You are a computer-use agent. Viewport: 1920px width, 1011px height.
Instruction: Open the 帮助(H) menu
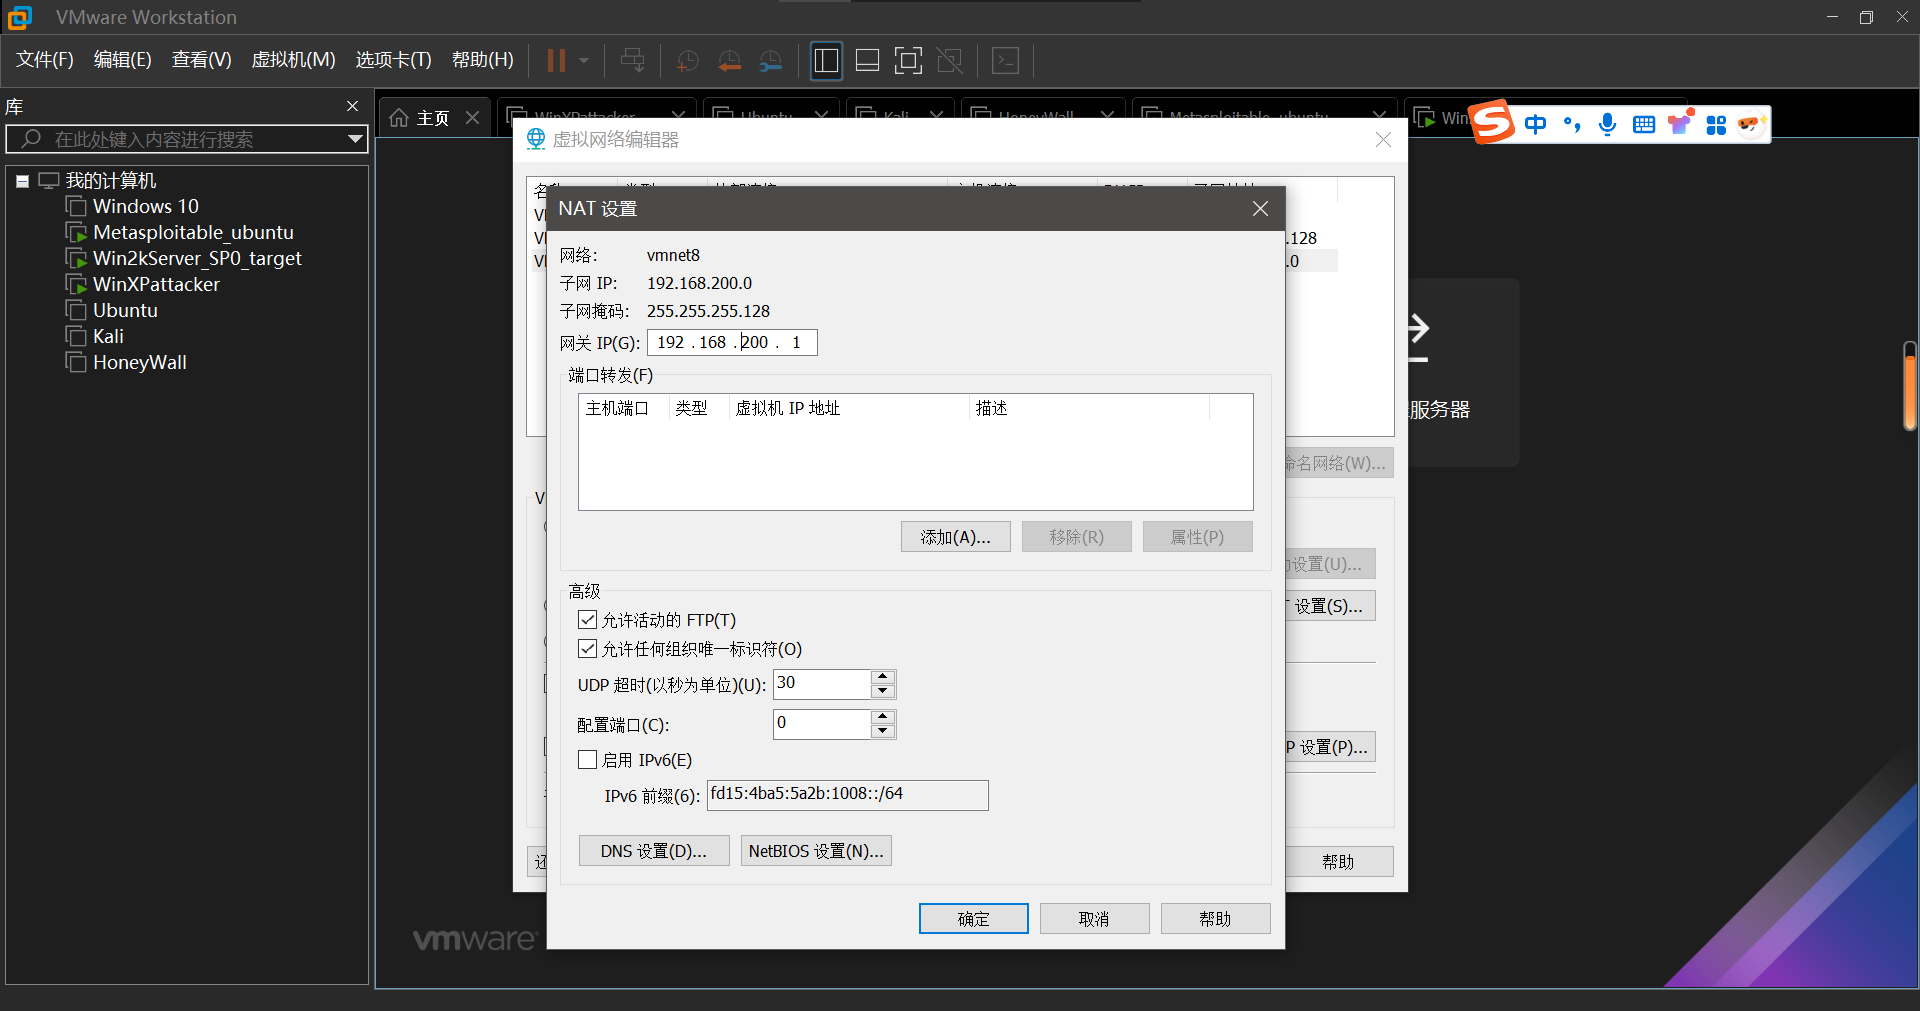pos(483,60)
